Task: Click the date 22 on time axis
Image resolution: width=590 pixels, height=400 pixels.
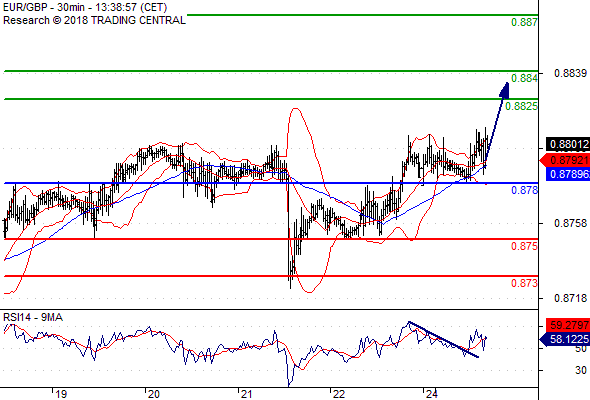Action: [339, 394]
